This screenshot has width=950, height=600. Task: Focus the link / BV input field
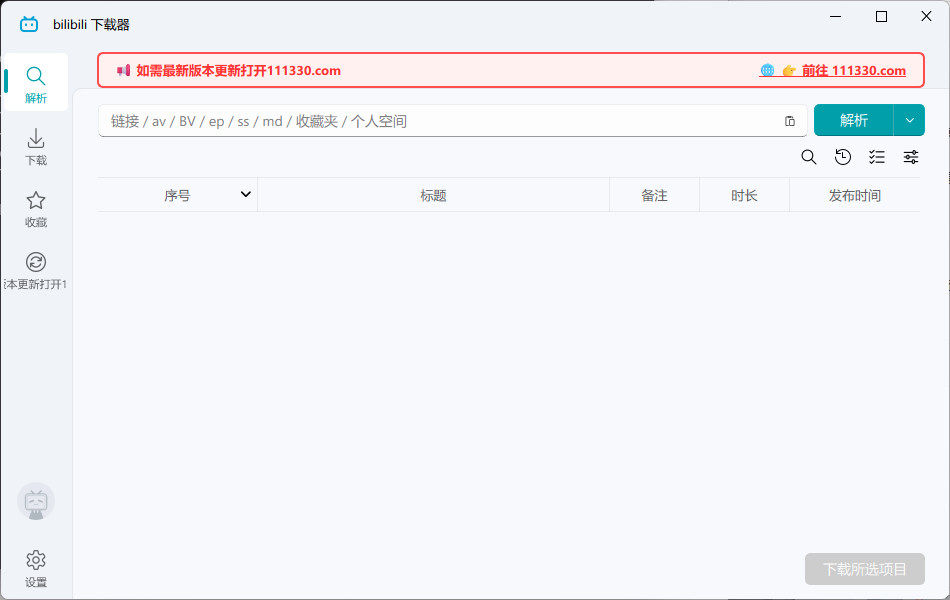(x=452, y=121)
